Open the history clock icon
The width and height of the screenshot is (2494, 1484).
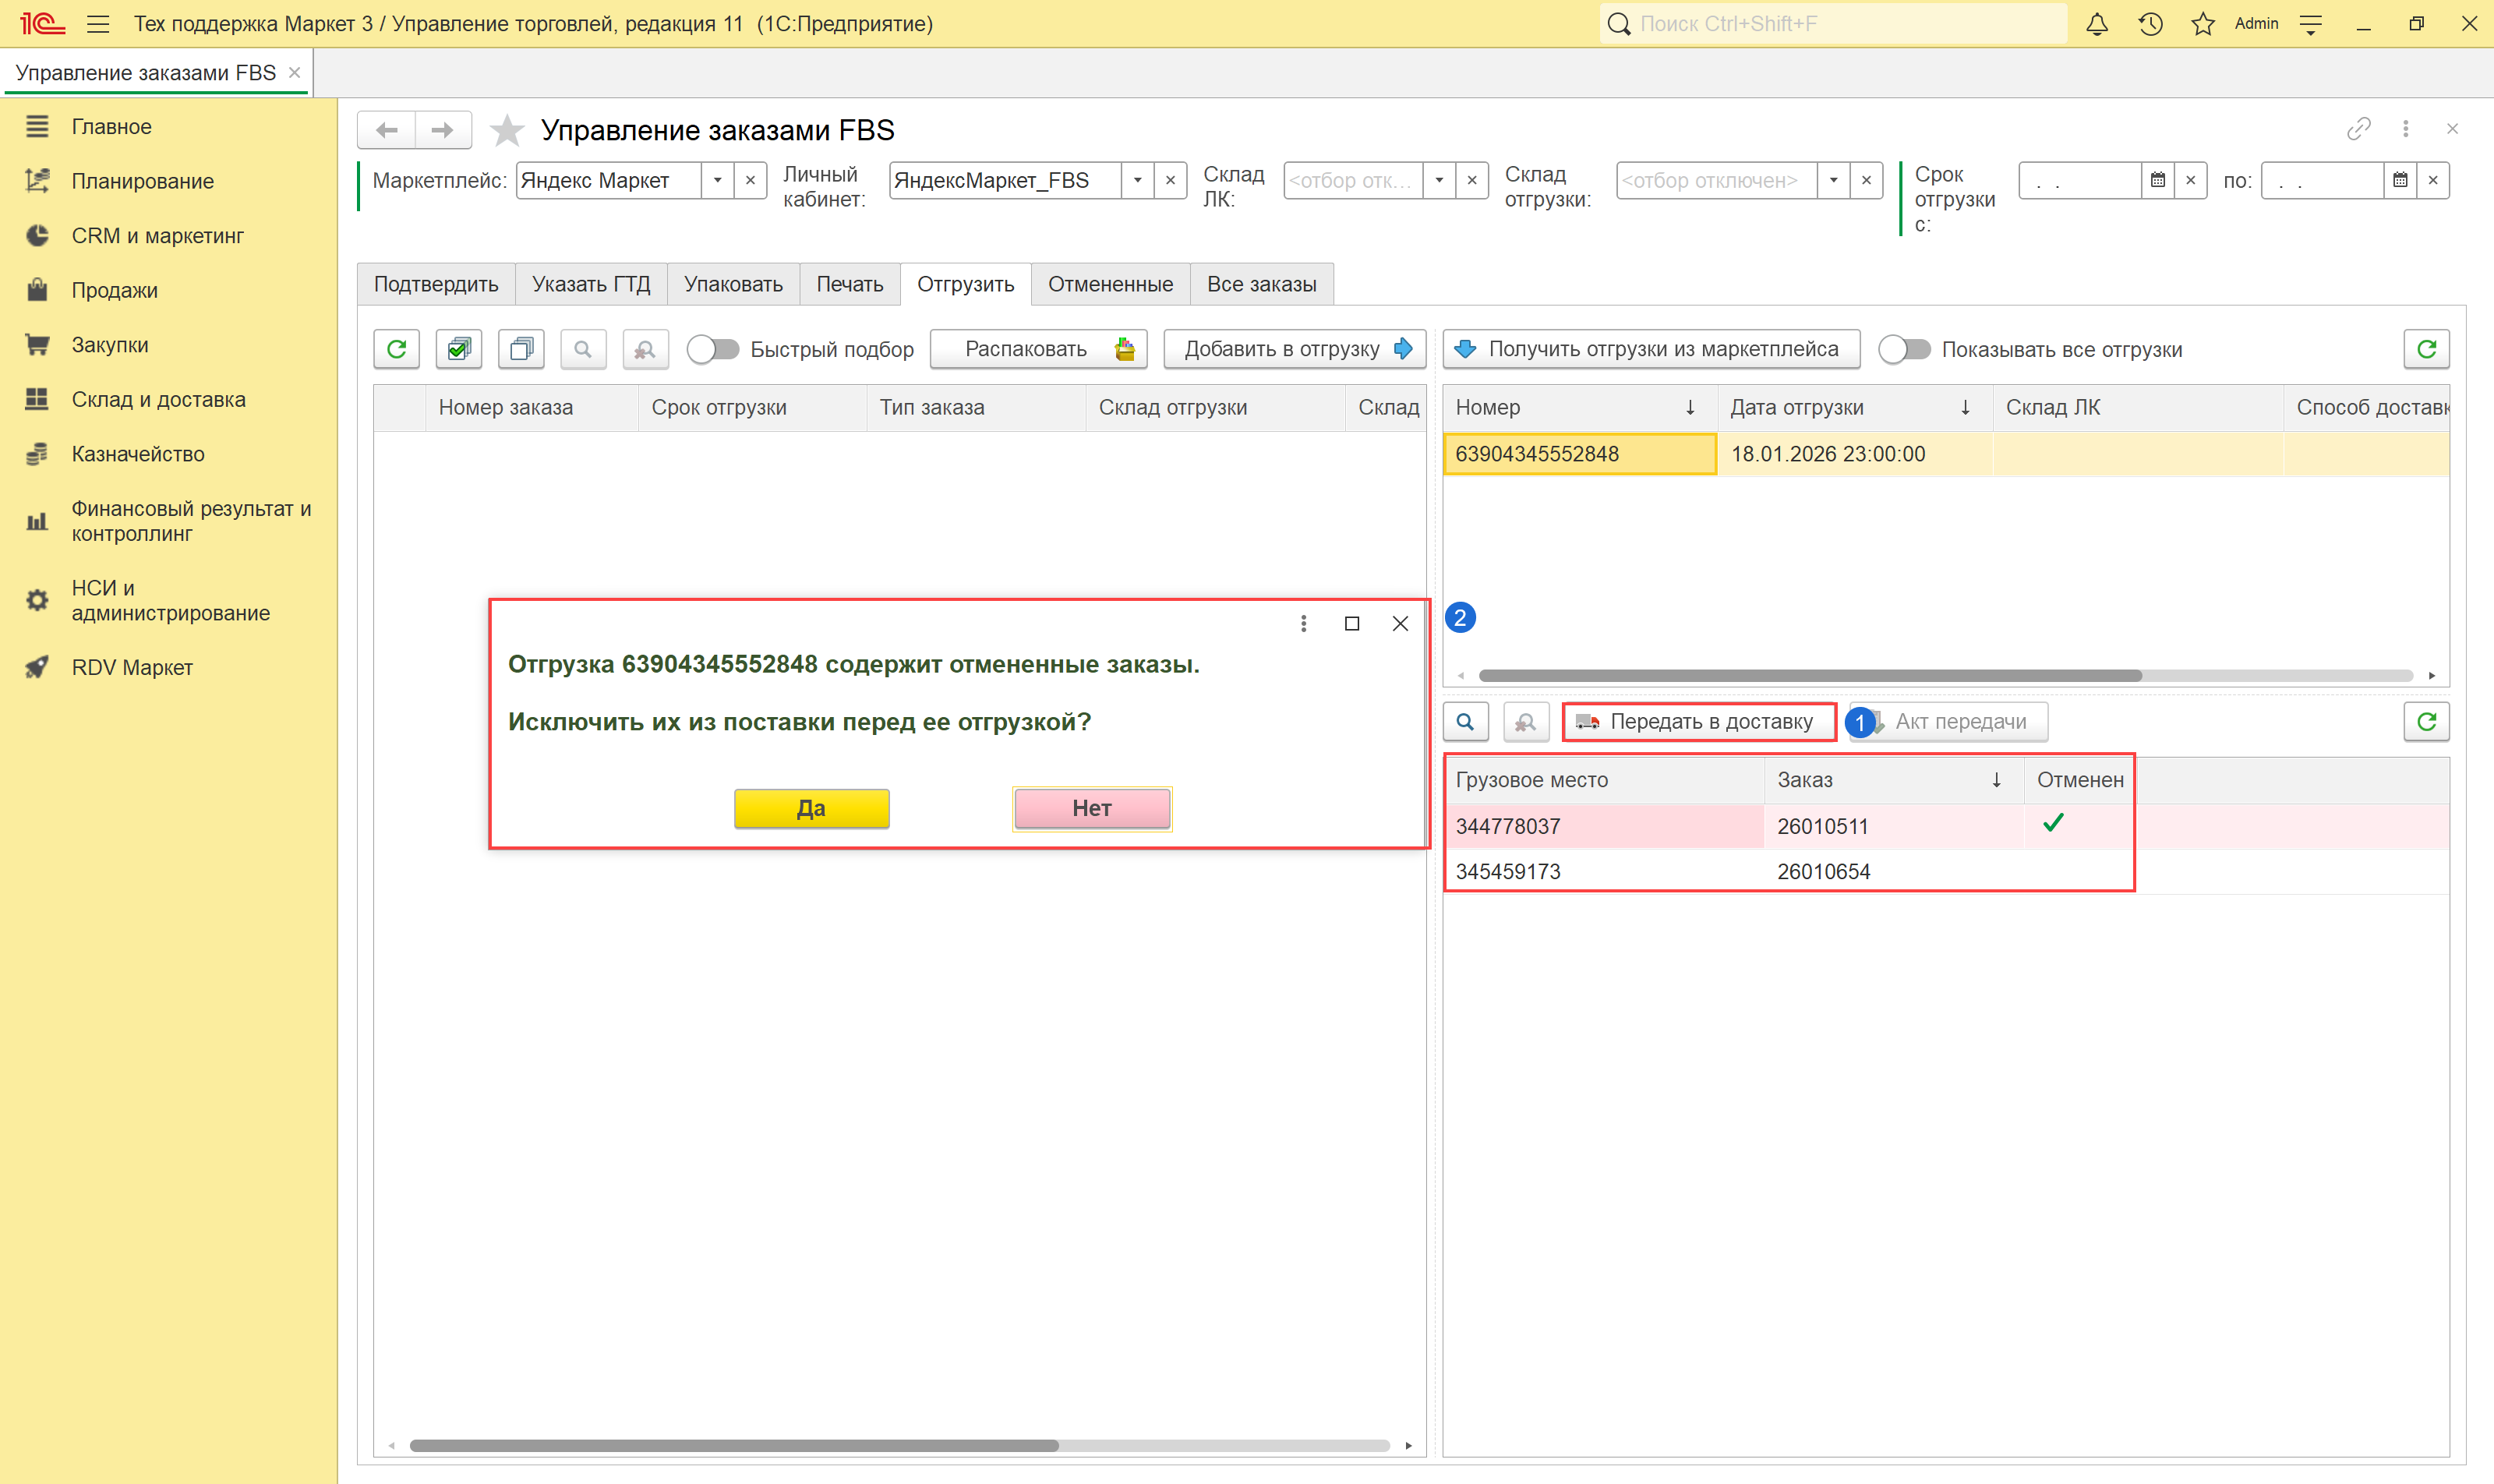(2150, 24)
